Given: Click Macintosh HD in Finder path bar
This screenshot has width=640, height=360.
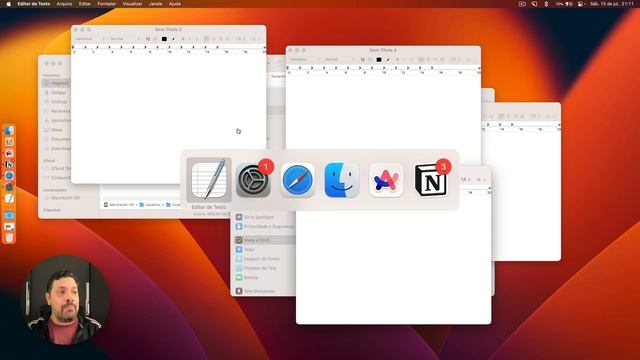Looking at the screenshot, I should point(119,204).
